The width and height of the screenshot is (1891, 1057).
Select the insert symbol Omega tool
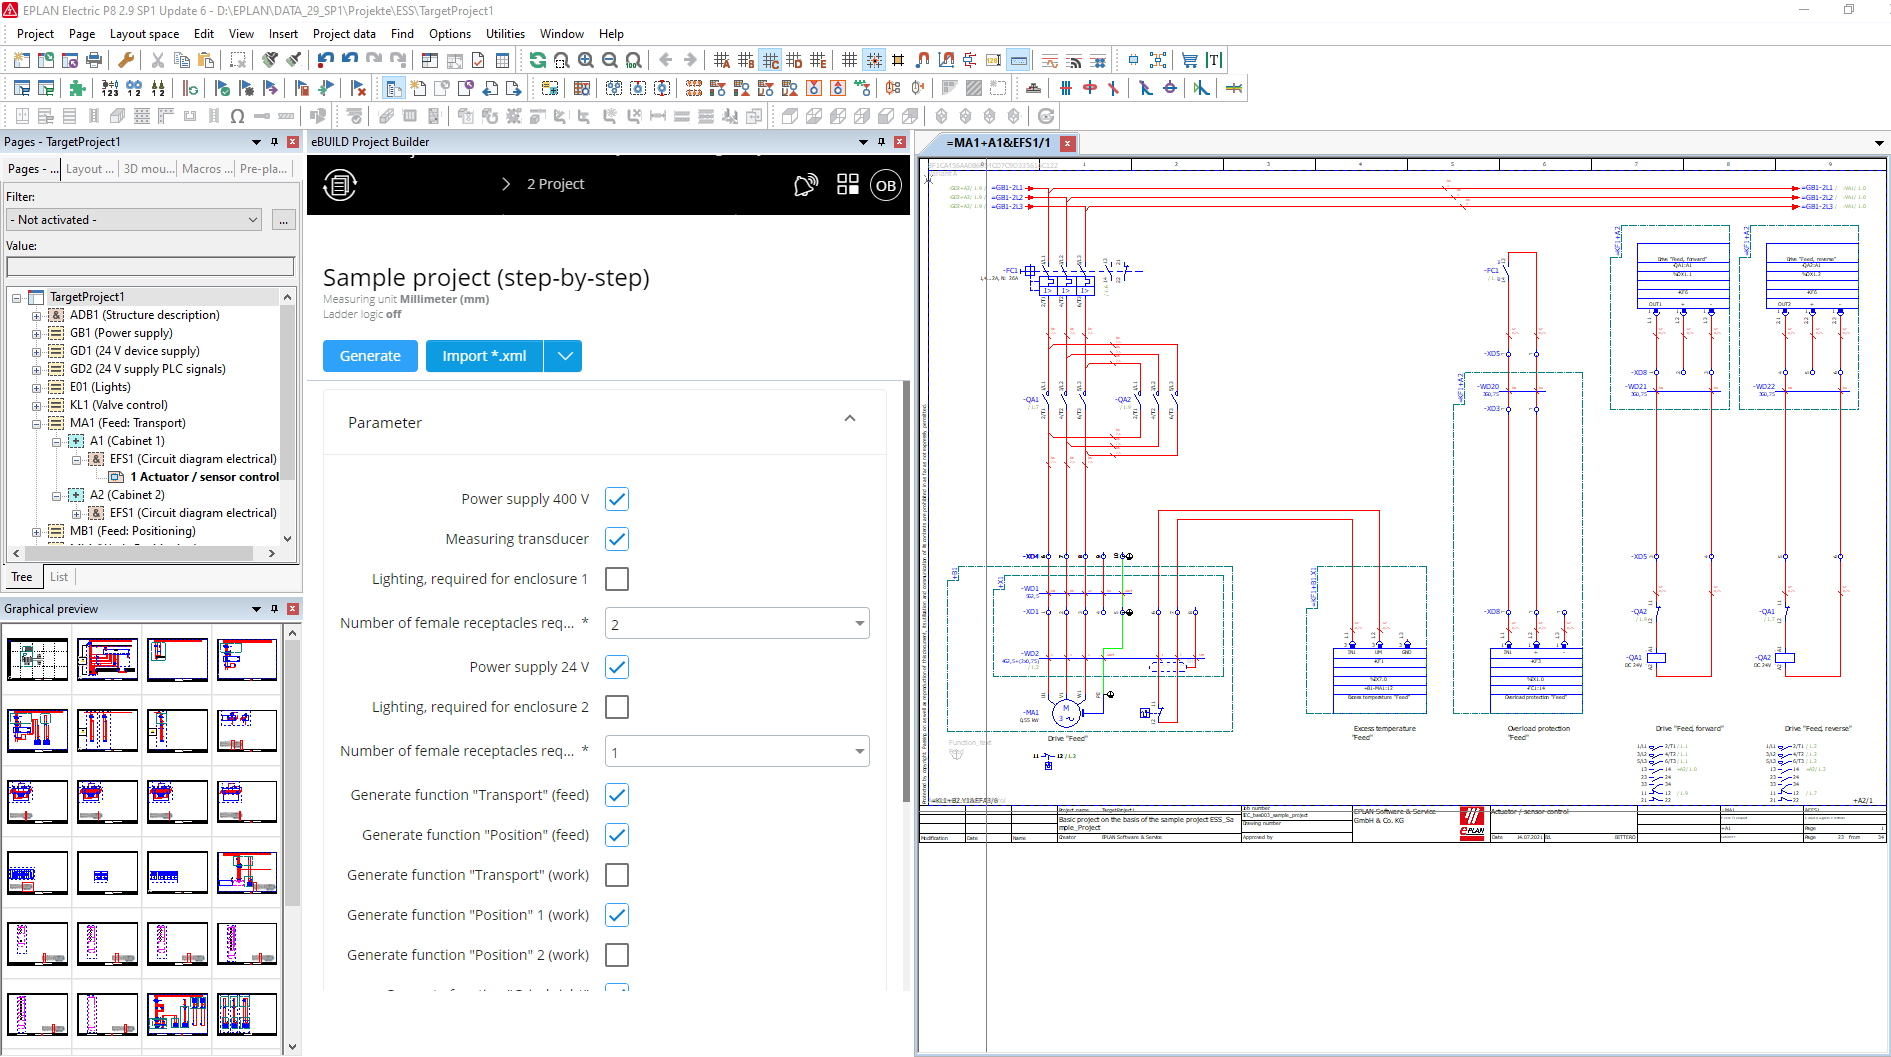[x=236, y=116]
